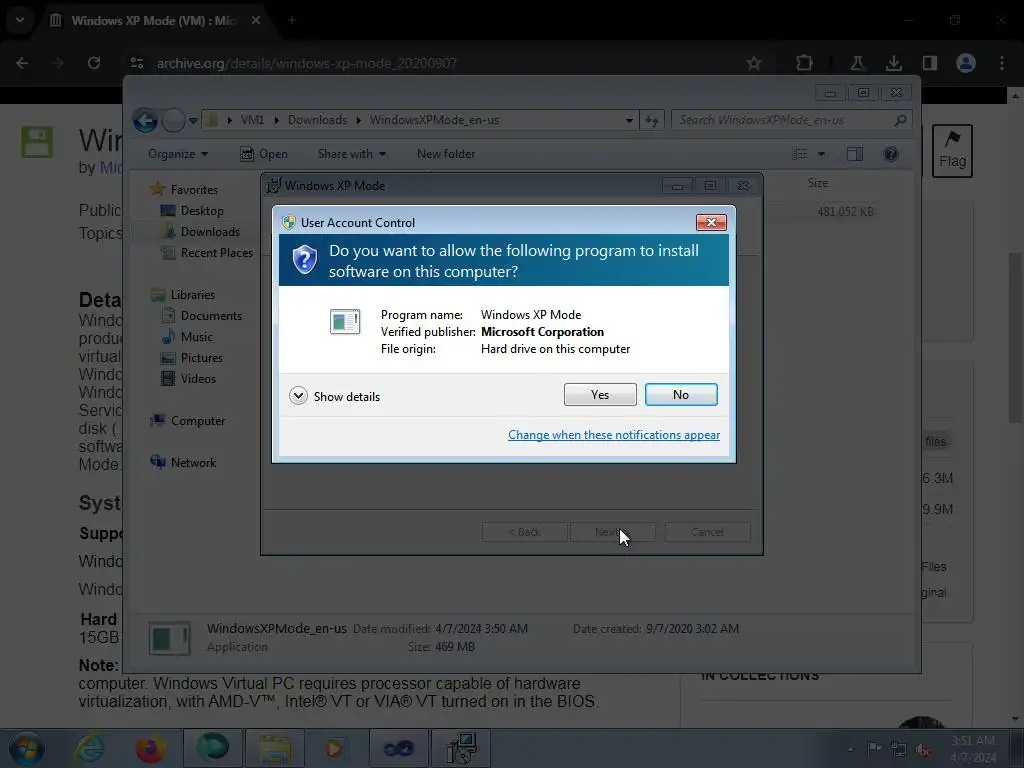1024x768 pixels.
Task: Click the UAC shield question icon
Action: (x=304, y=260)
